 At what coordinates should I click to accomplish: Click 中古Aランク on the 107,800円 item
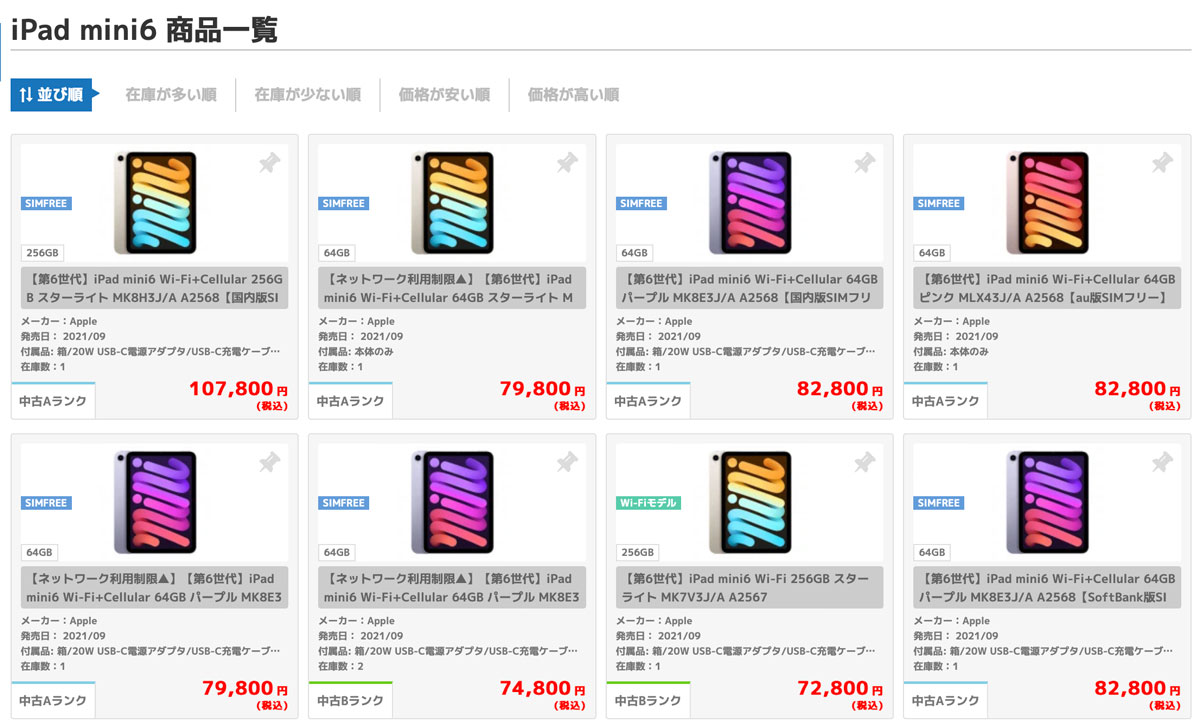coord(53,401)
